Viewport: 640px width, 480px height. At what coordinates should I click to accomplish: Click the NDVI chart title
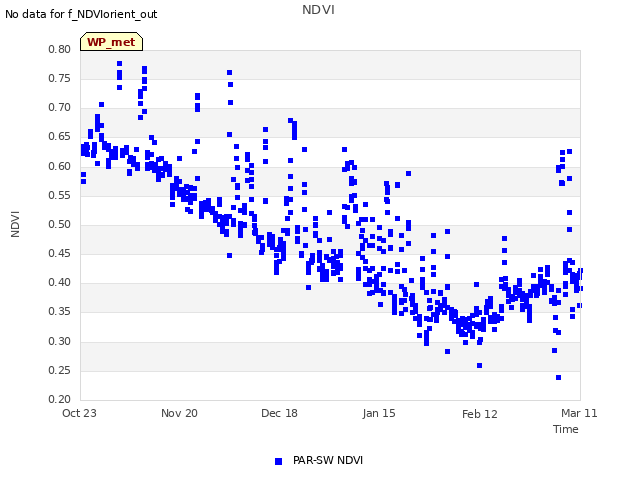click(318, 10)
